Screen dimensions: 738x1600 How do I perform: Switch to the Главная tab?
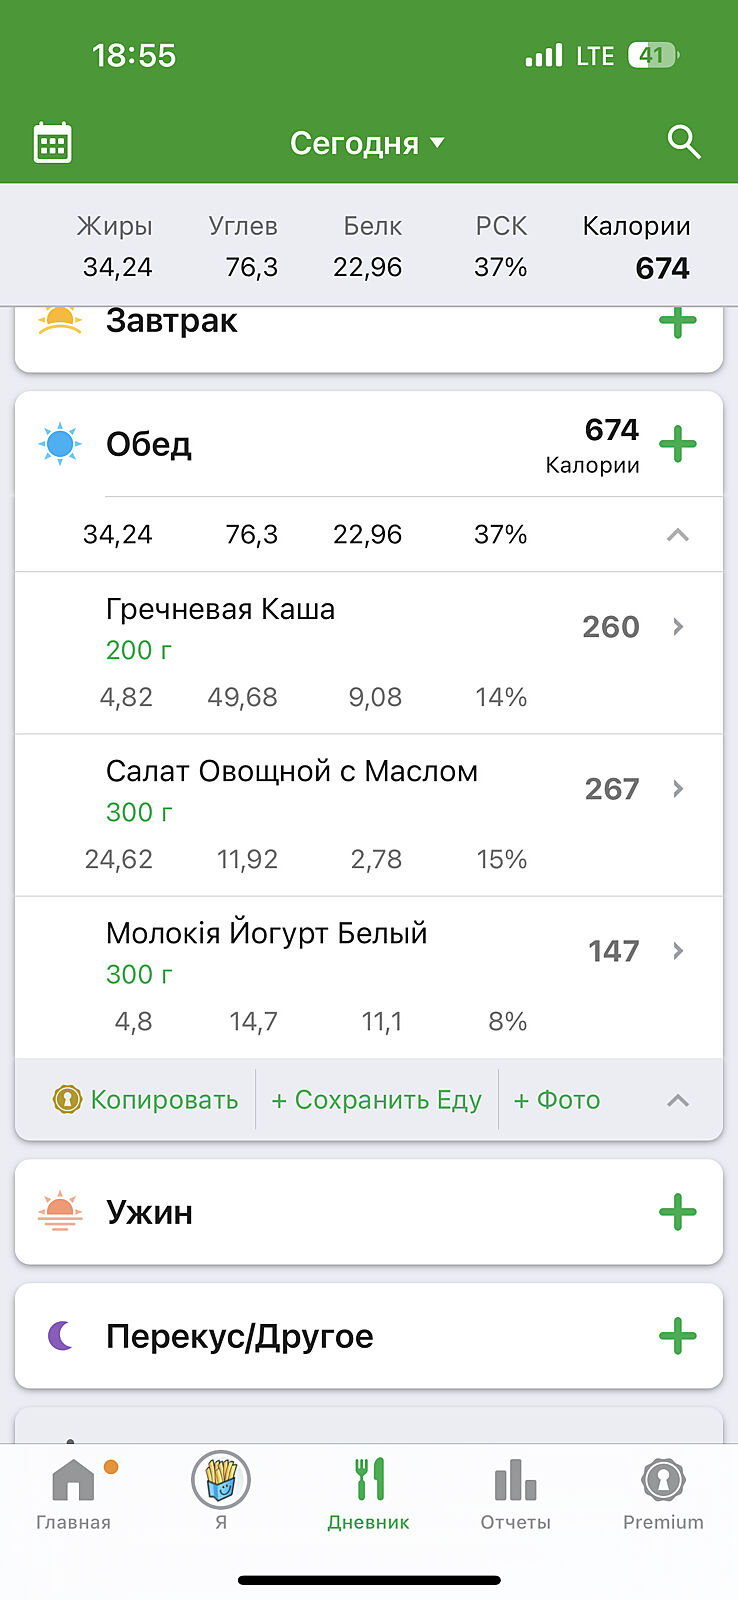[x=73, y=1493]
